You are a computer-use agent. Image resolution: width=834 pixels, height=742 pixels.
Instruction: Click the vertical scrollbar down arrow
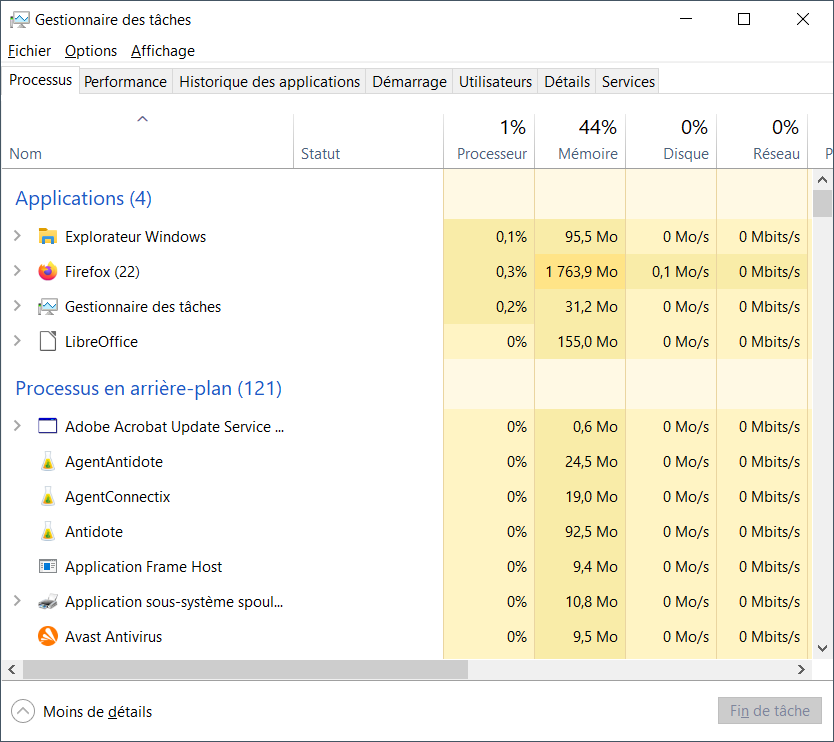click(822, 648)
